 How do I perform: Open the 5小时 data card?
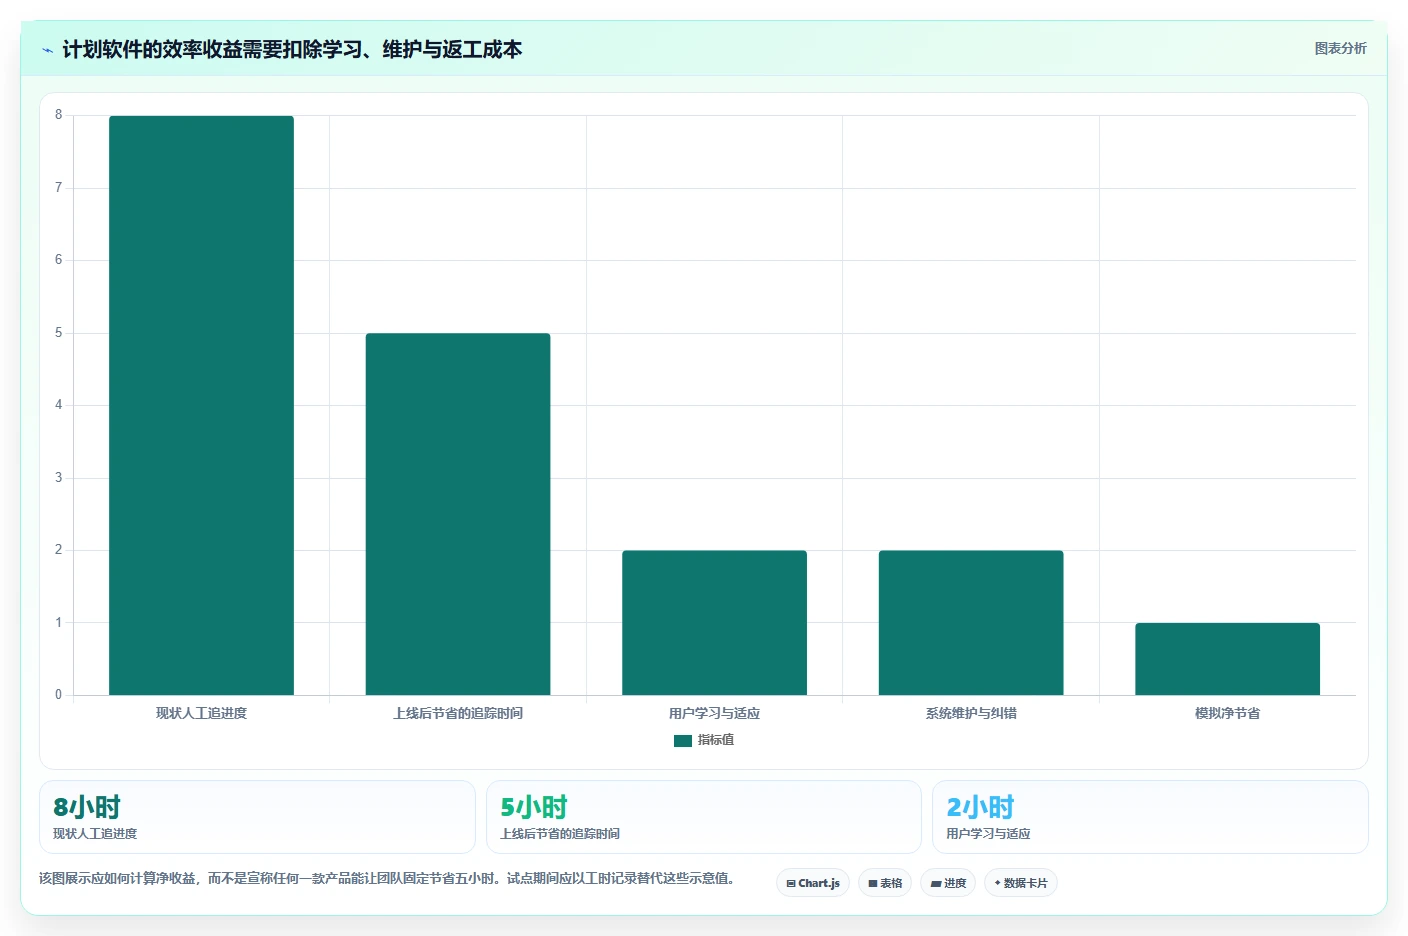pyautogui.click(x=704, y=817)
